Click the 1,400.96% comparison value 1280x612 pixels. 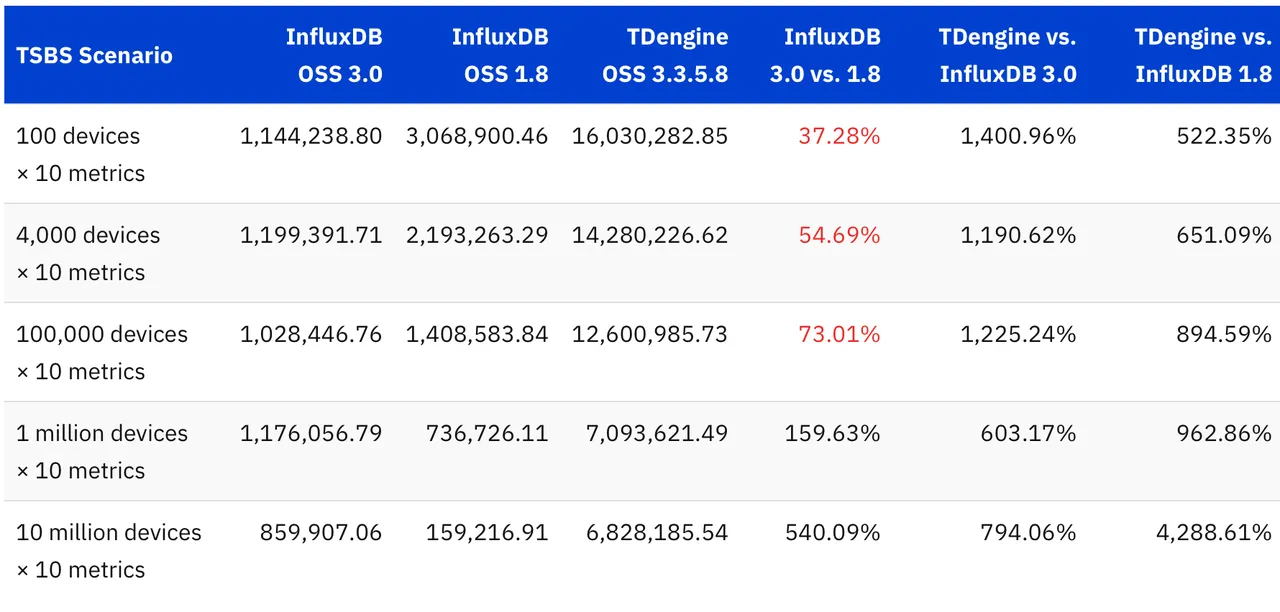click(1018, 136)
